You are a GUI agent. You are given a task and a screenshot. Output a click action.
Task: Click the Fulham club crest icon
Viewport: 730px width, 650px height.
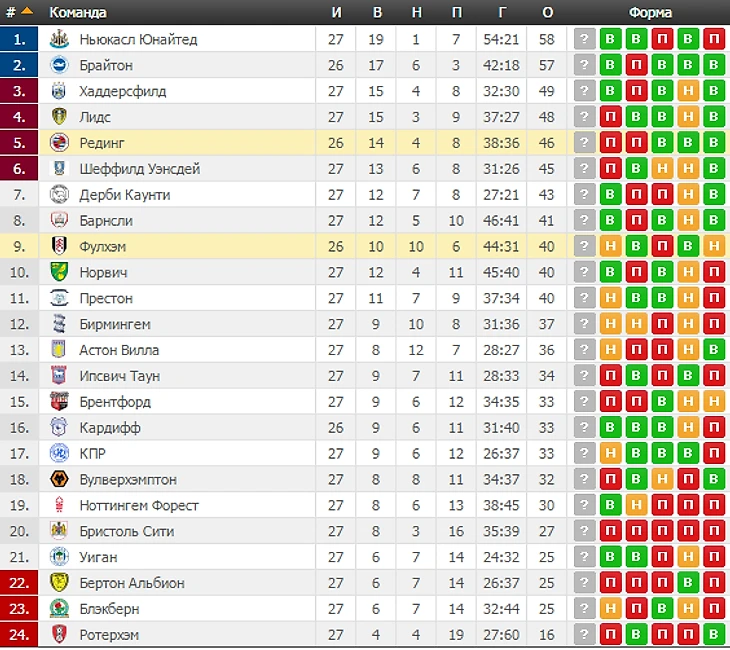58,246
